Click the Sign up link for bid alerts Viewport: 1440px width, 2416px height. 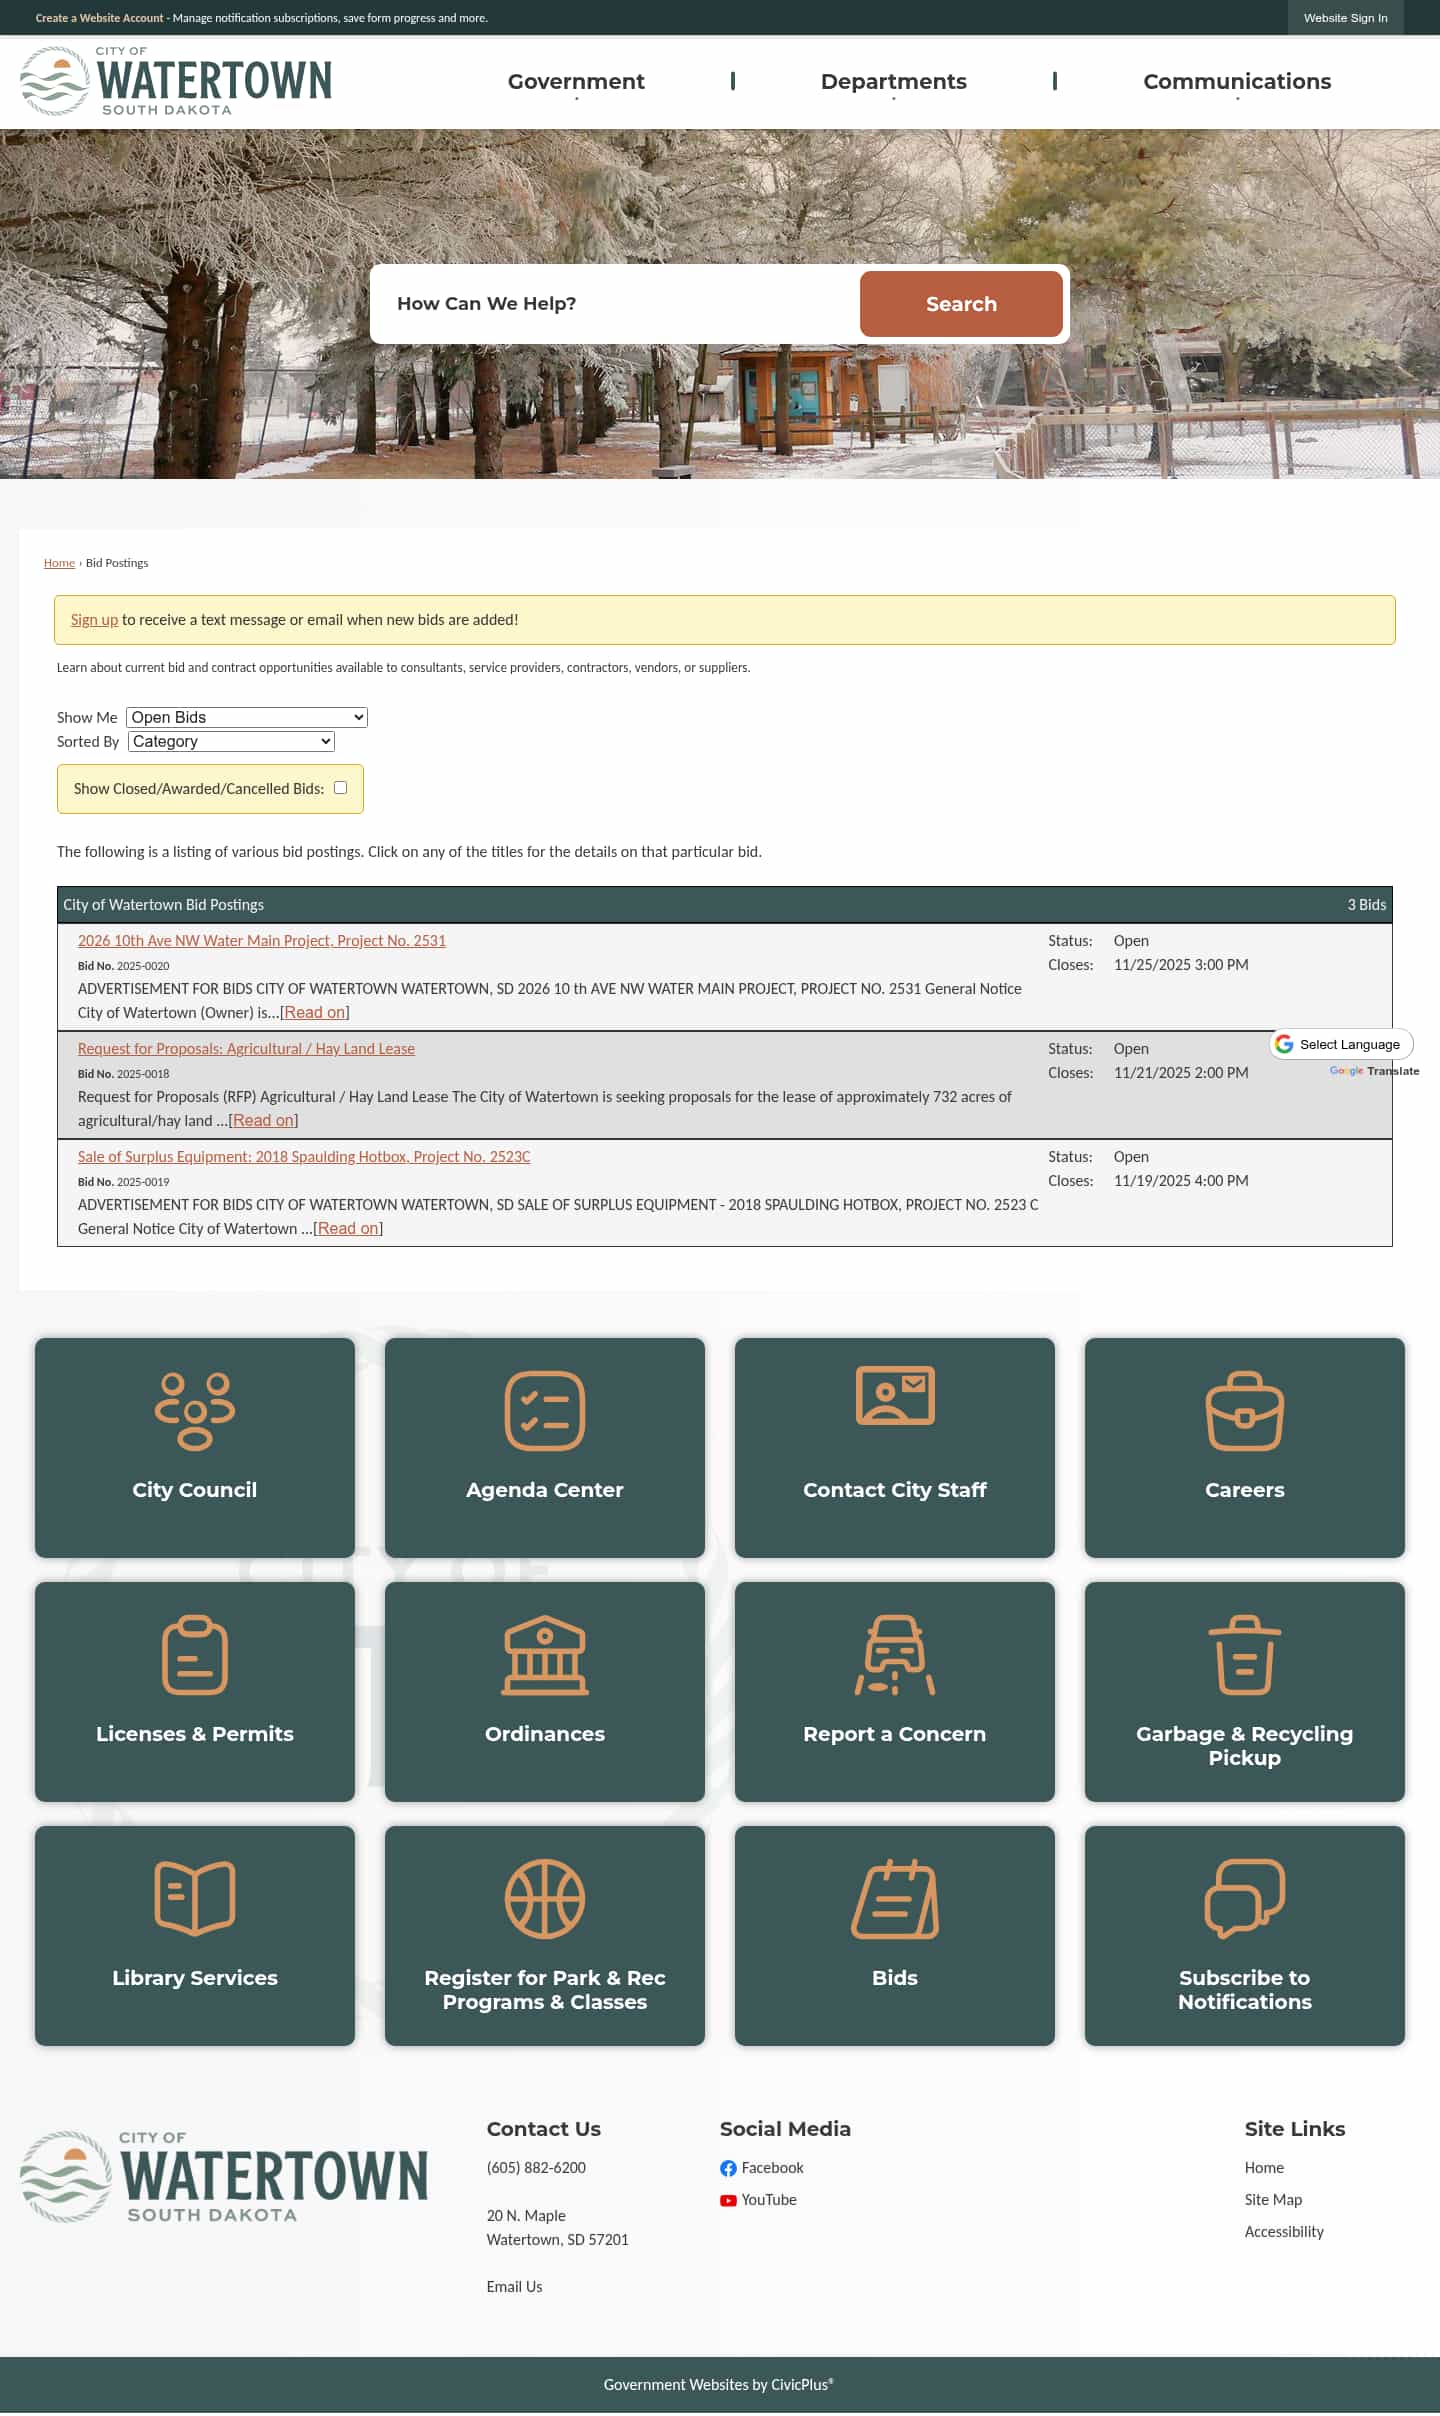click(94, 620)
